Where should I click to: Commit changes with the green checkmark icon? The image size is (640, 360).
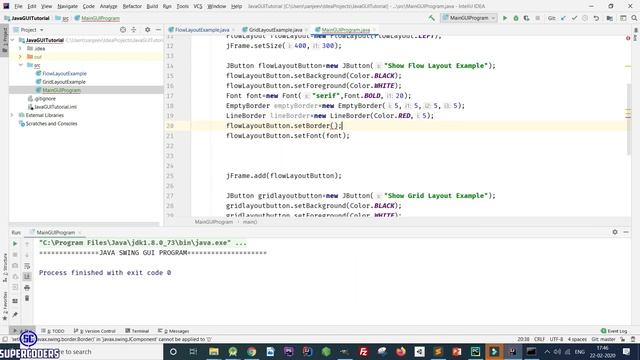[574, 18]
